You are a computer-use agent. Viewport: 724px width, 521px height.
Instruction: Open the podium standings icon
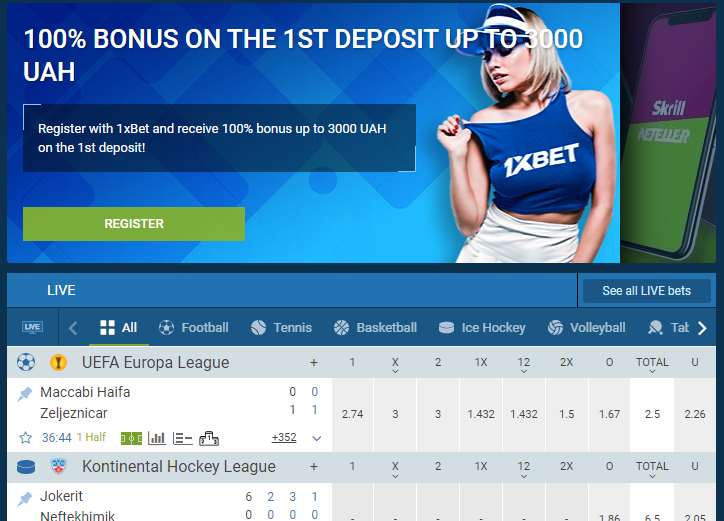coord(209,438)
